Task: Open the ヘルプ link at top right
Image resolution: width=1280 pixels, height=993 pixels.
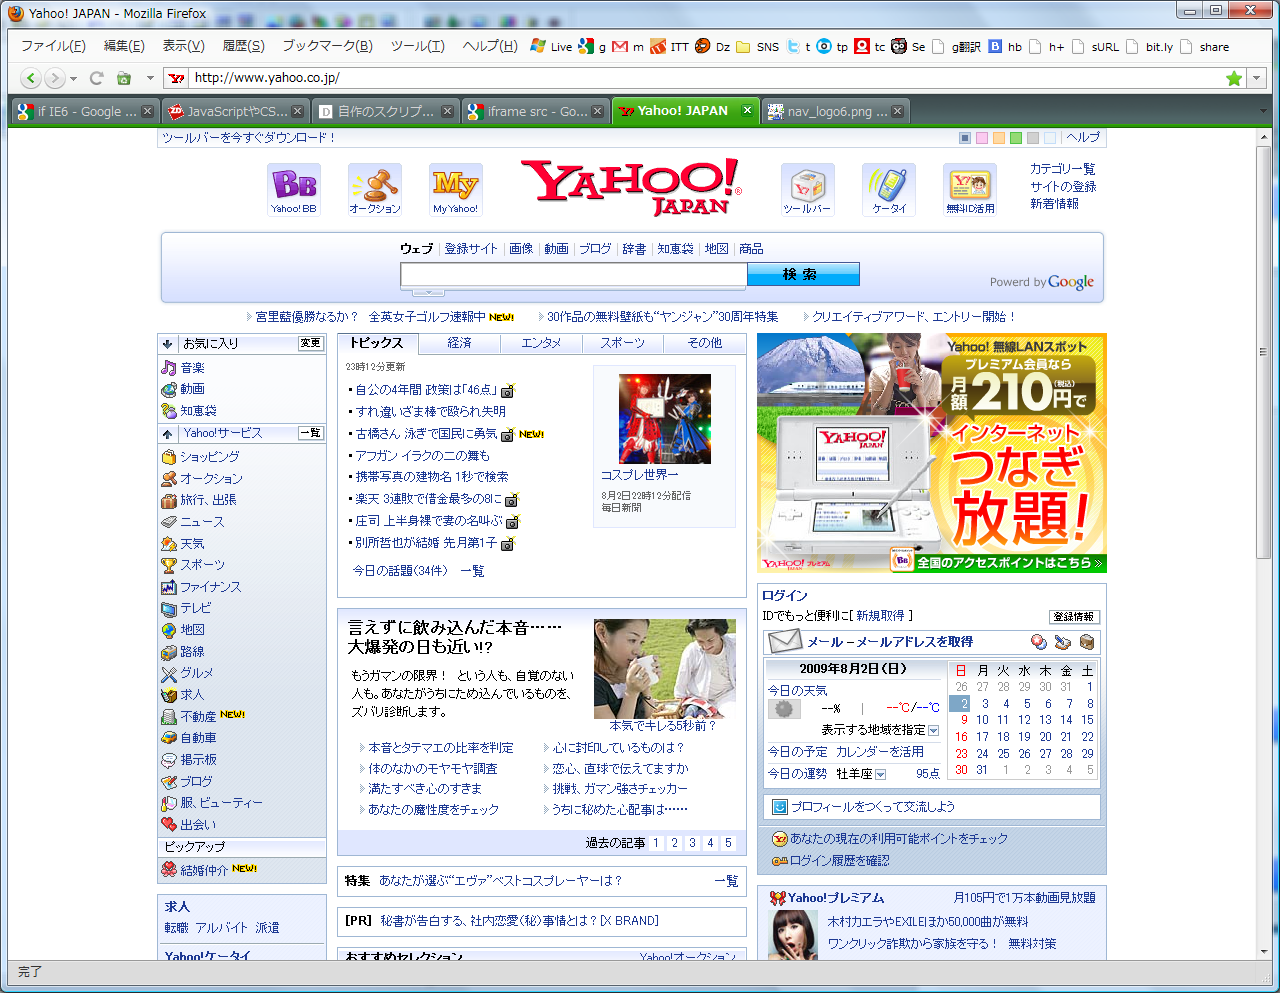Action: coord(1083,138)
